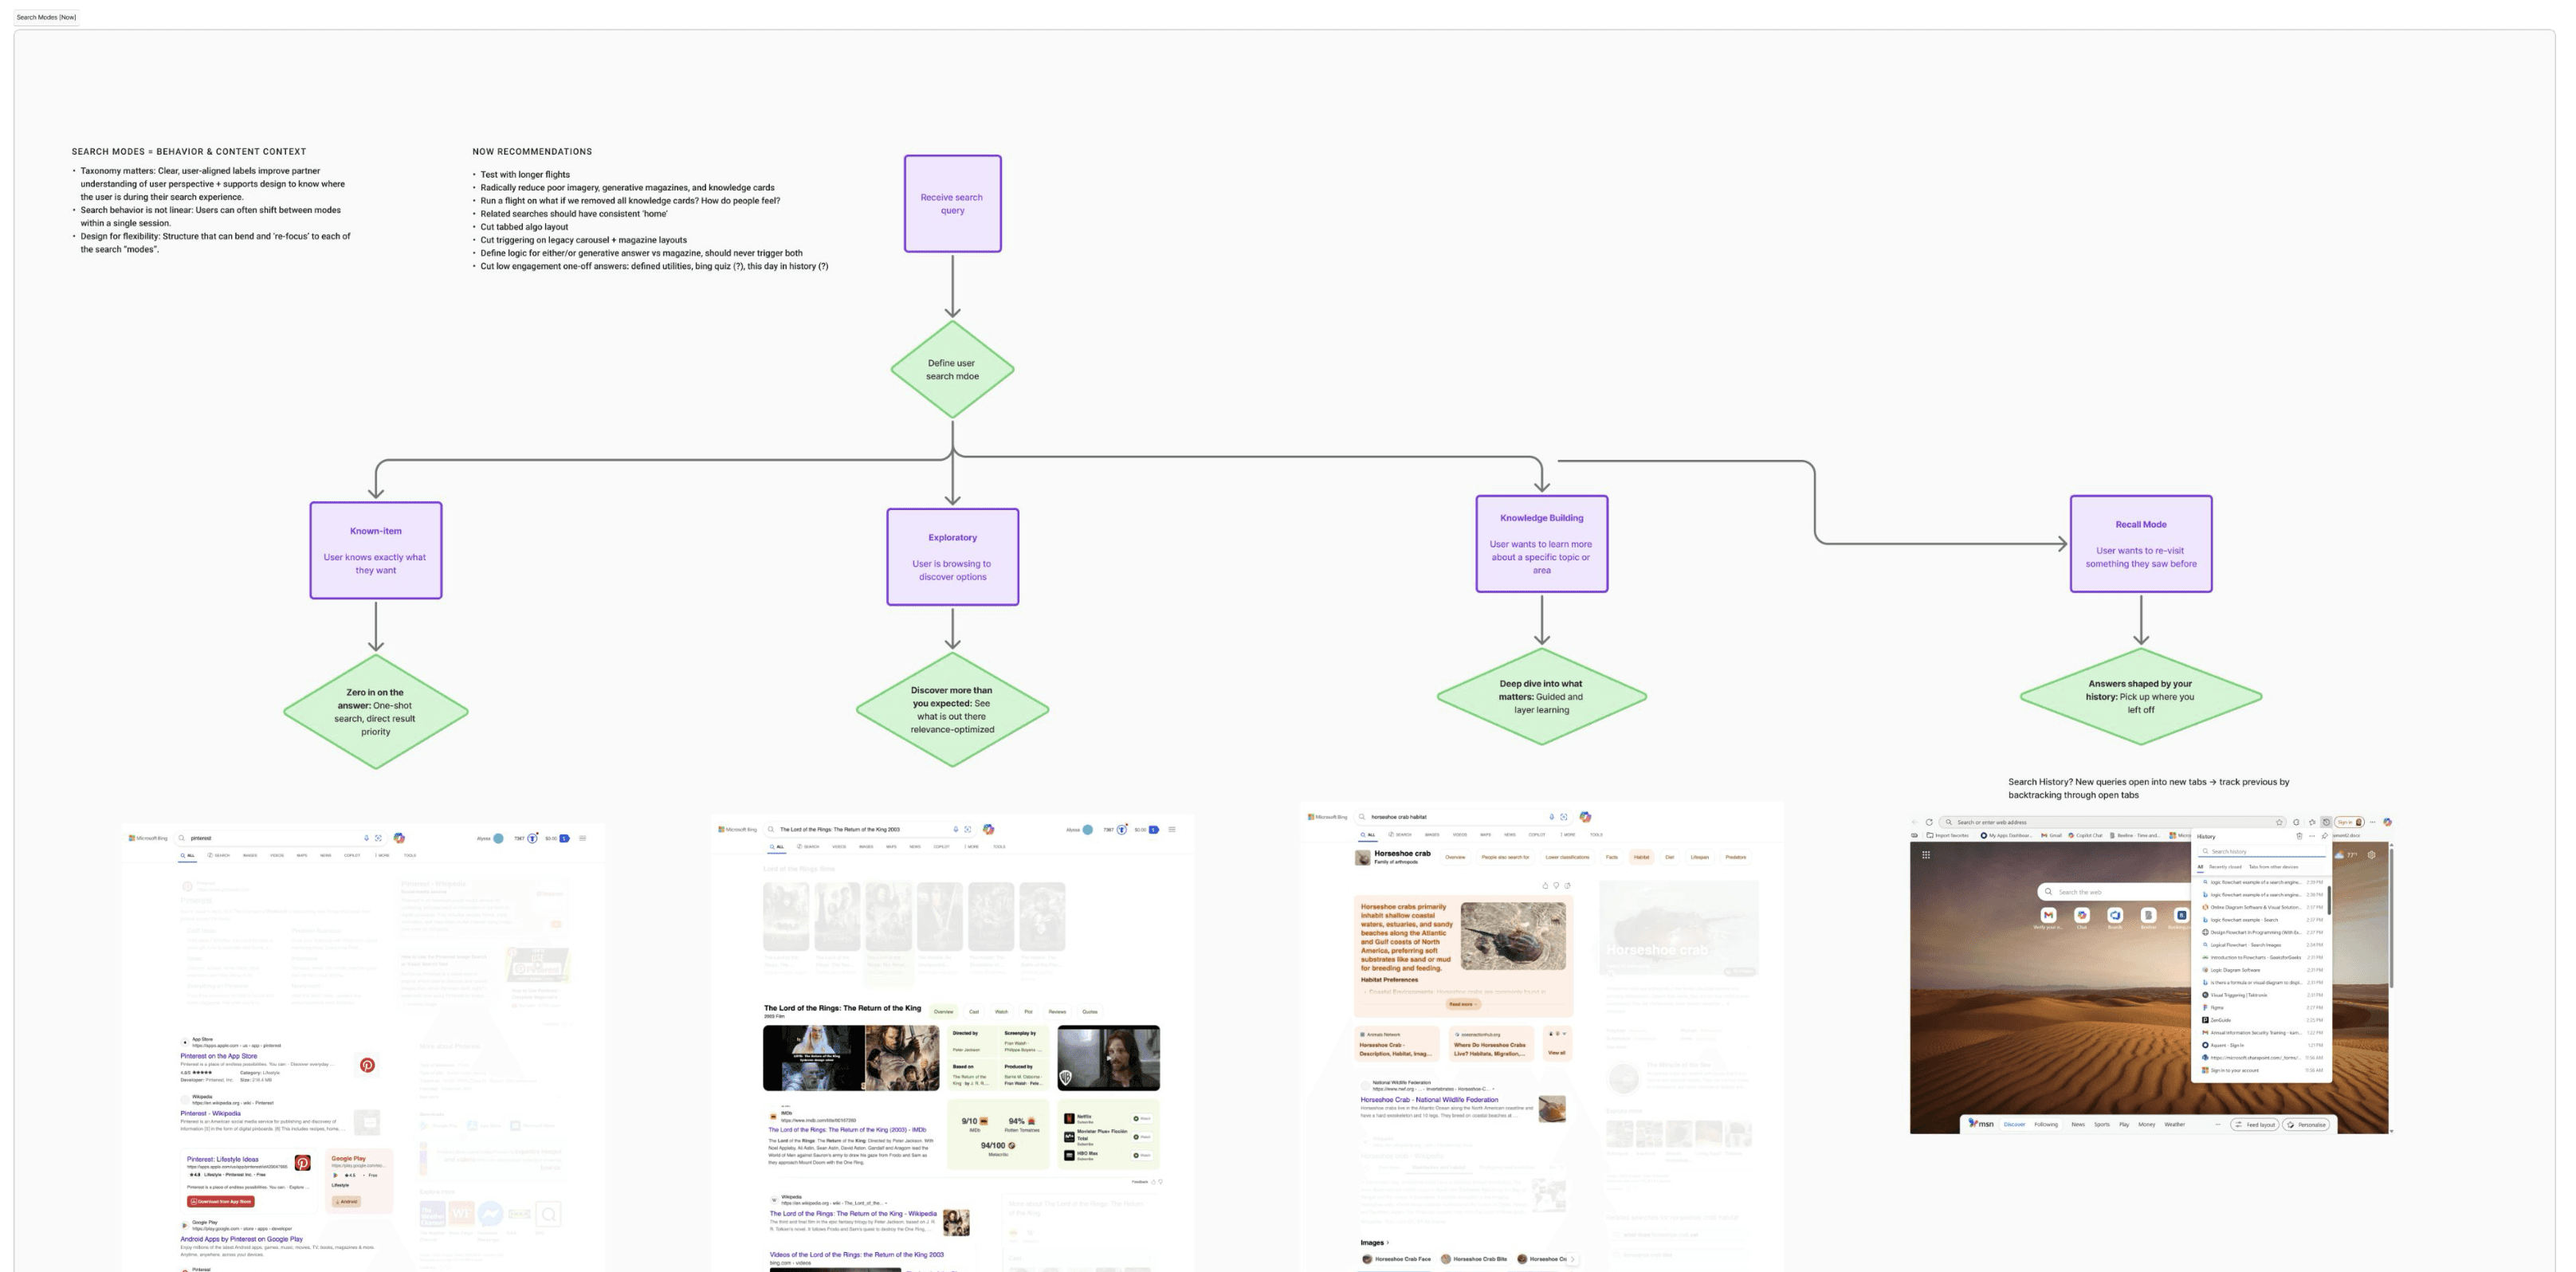Viewport: 2576px width, 1272px height.
Task: Expand the MORE menu in pinterest results
Action: click(382, 855)
